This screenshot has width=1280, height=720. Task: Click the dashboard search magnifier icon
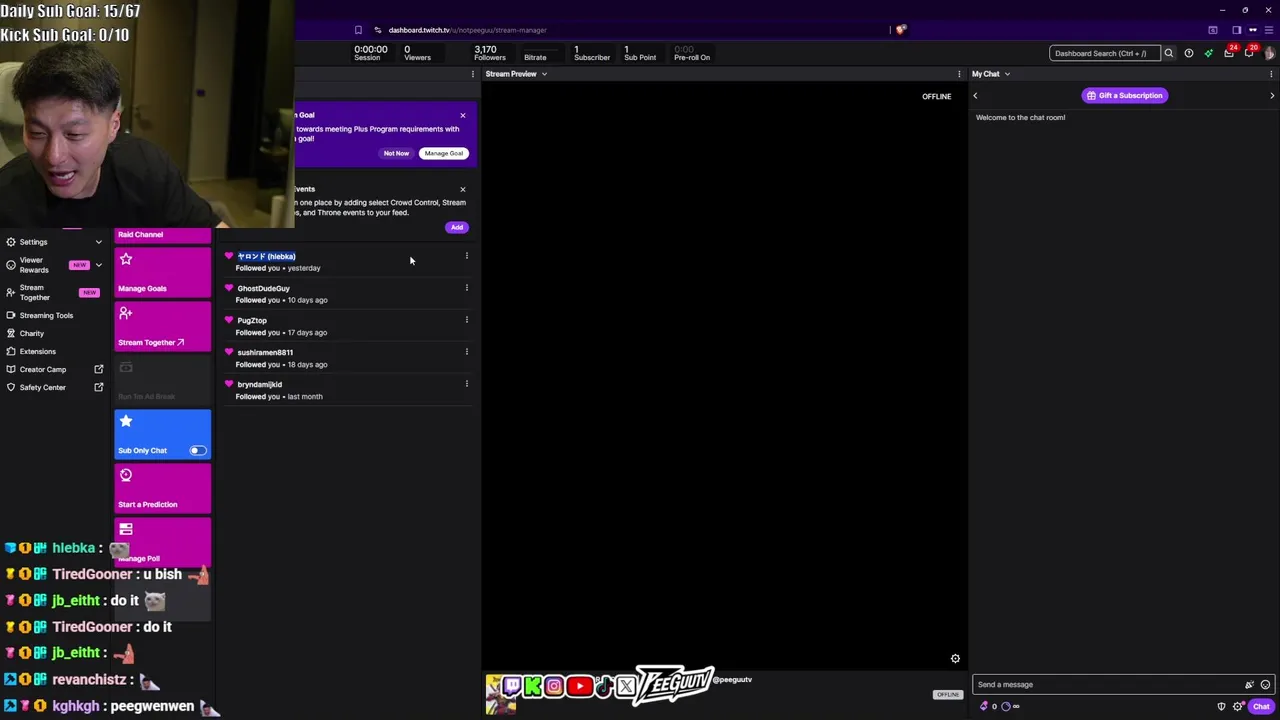[1168, 53]
